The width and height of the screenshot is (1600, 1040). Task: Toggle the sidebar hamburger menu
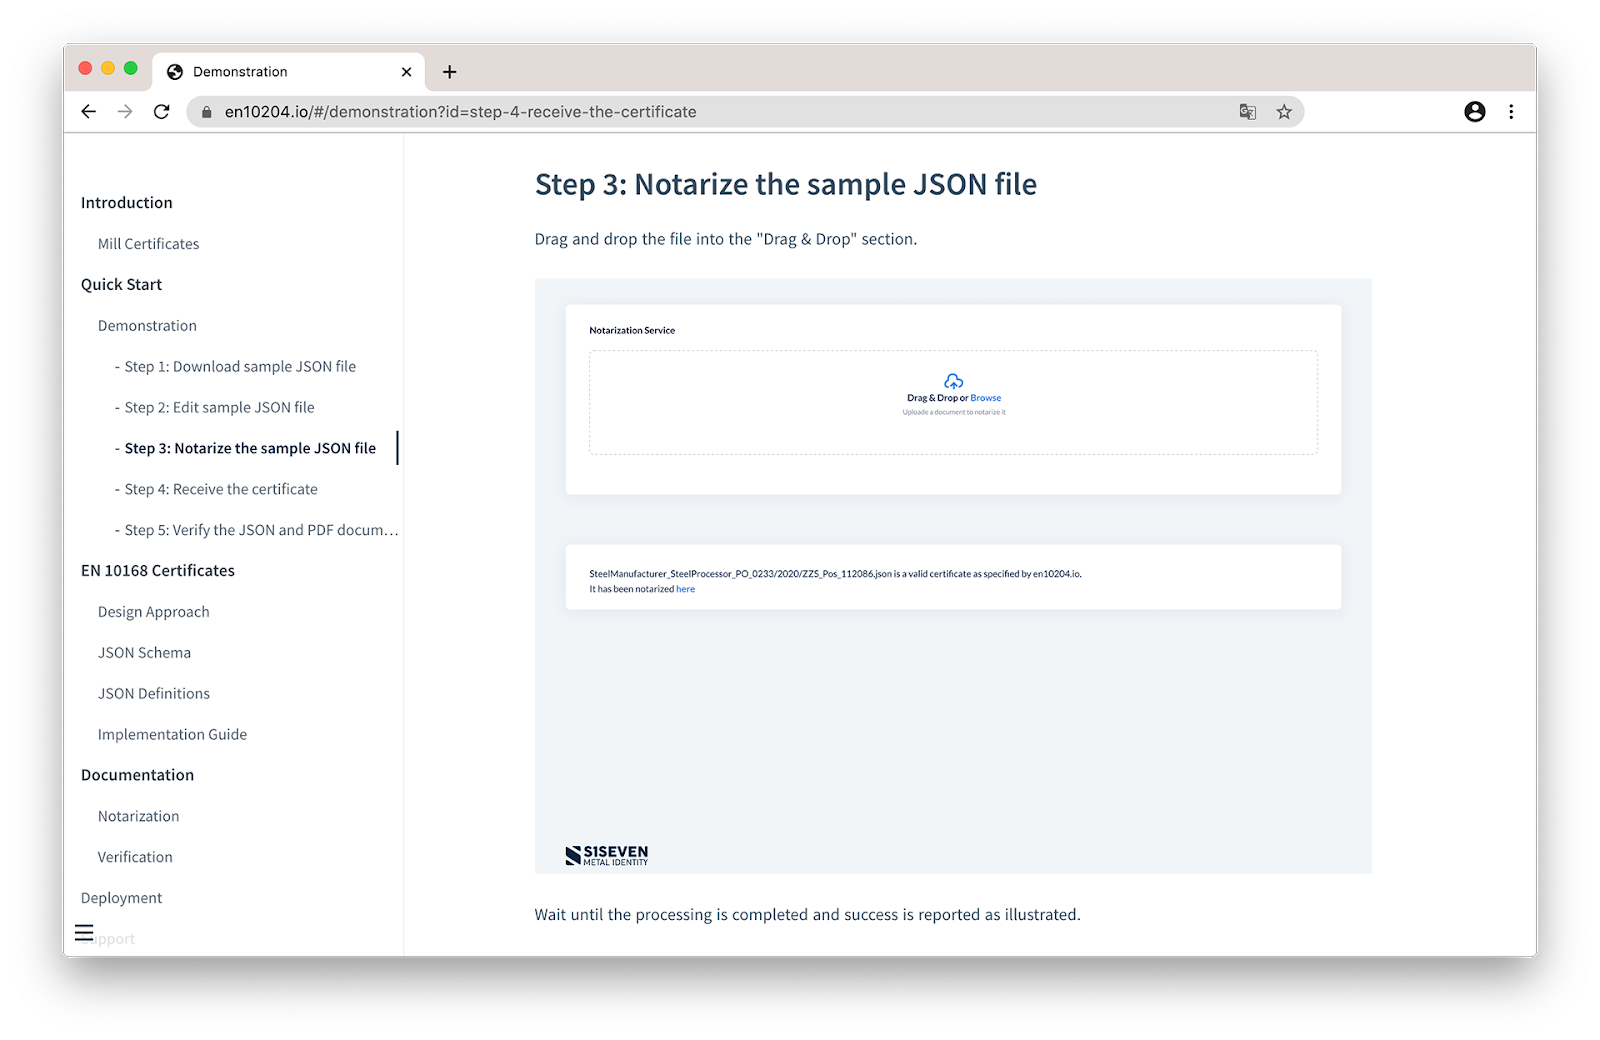(84, 932)
